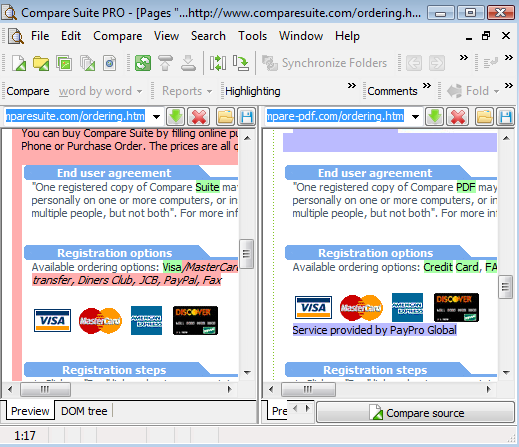Click left panel horizontal scrollbar thumb
This screenshot has width=519, height=447.
pos(45,389)
